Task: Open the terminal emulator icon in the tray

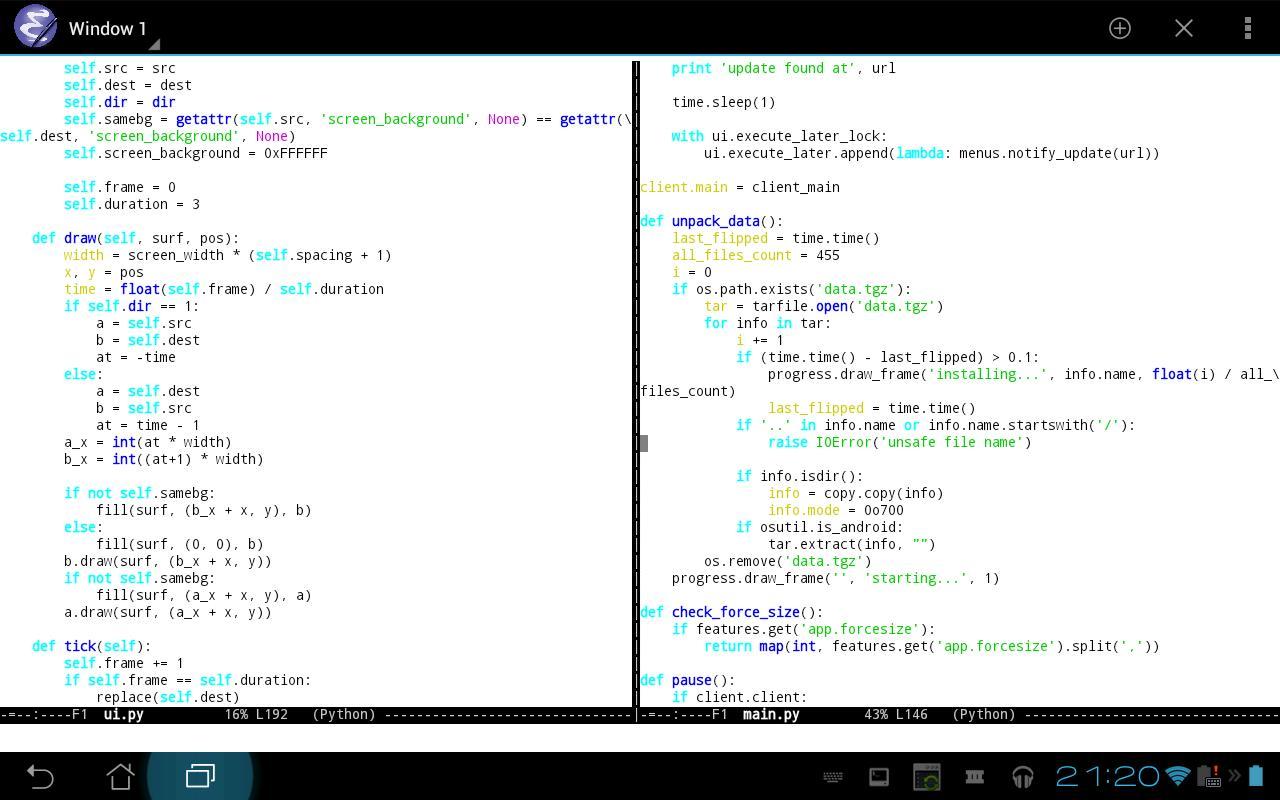Action: pyautogui.click(x=878, y=776)
